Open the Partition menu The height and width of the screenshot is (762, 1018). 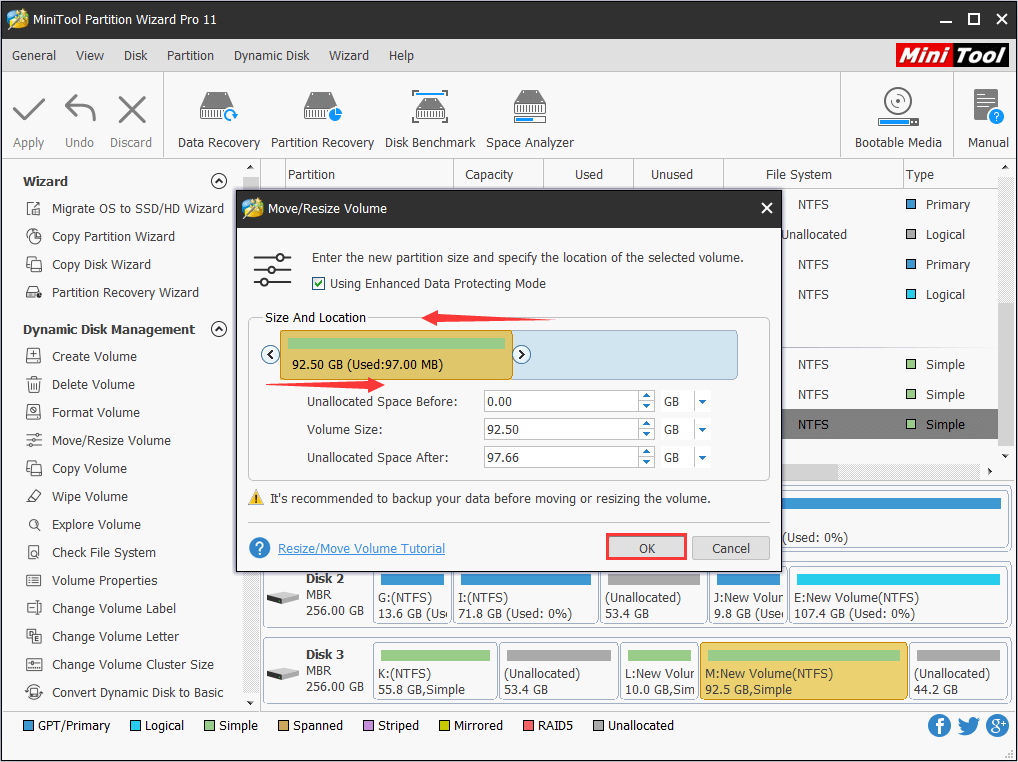(190, 55)
